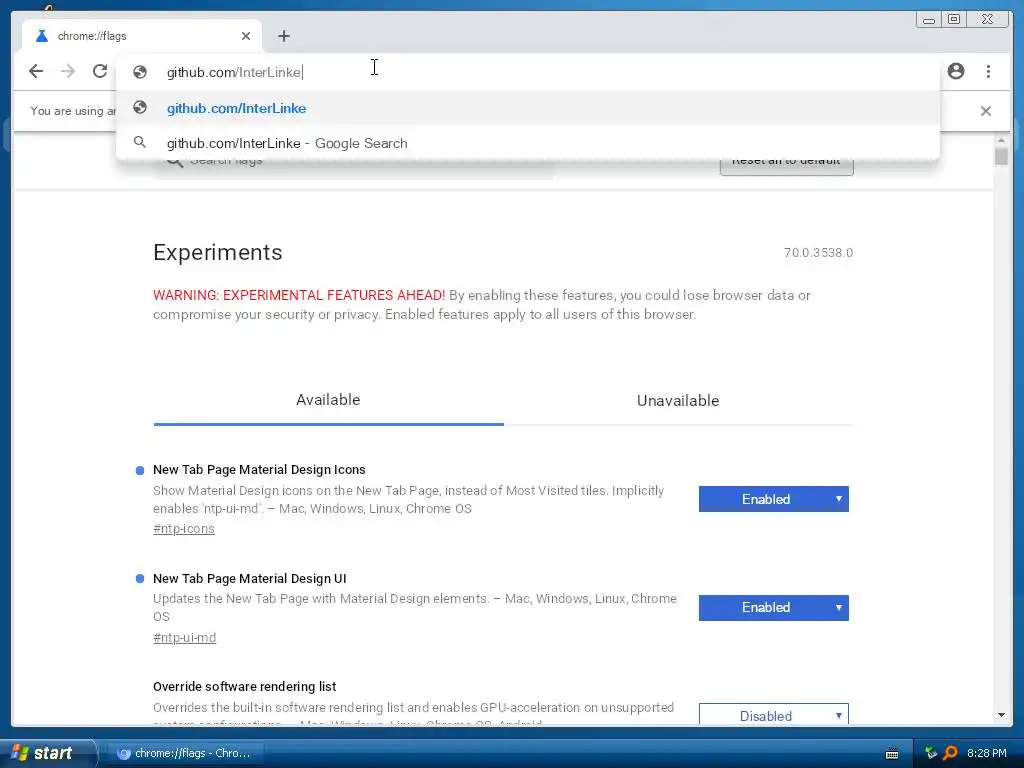Switch to the Unavailable tab
Viewport: 1024px width, 768px height.
point(678,400)
